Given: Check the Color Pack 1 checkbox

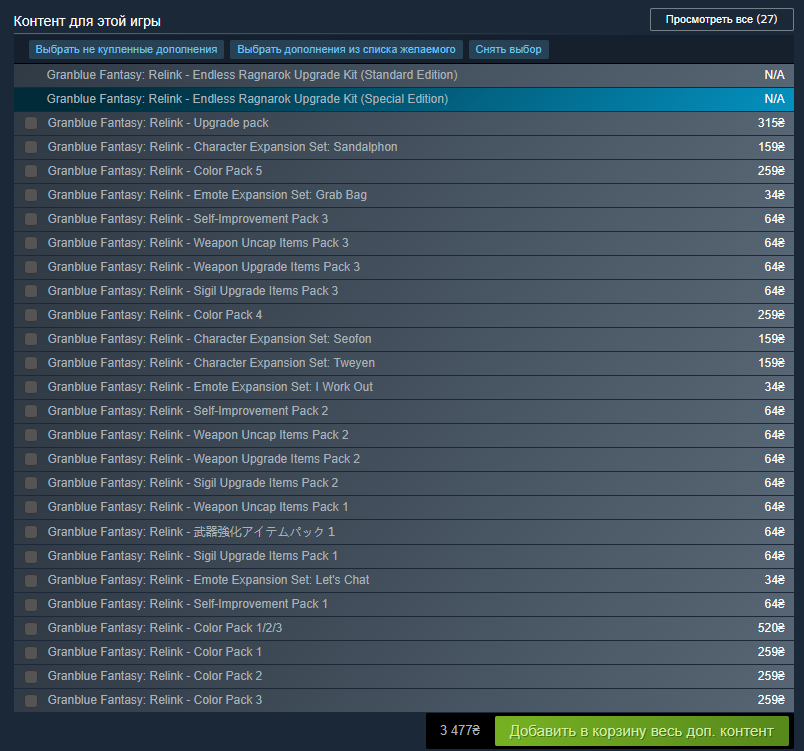Looking at the screenshot, I should [x=31, y=652].
